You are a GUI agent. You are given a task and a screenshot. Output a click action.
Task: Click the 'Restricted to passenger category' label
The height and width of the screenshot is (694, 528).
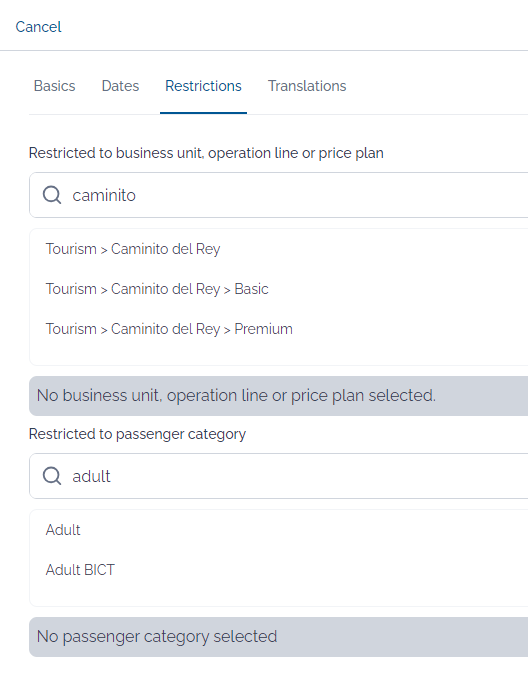point(137,434)
